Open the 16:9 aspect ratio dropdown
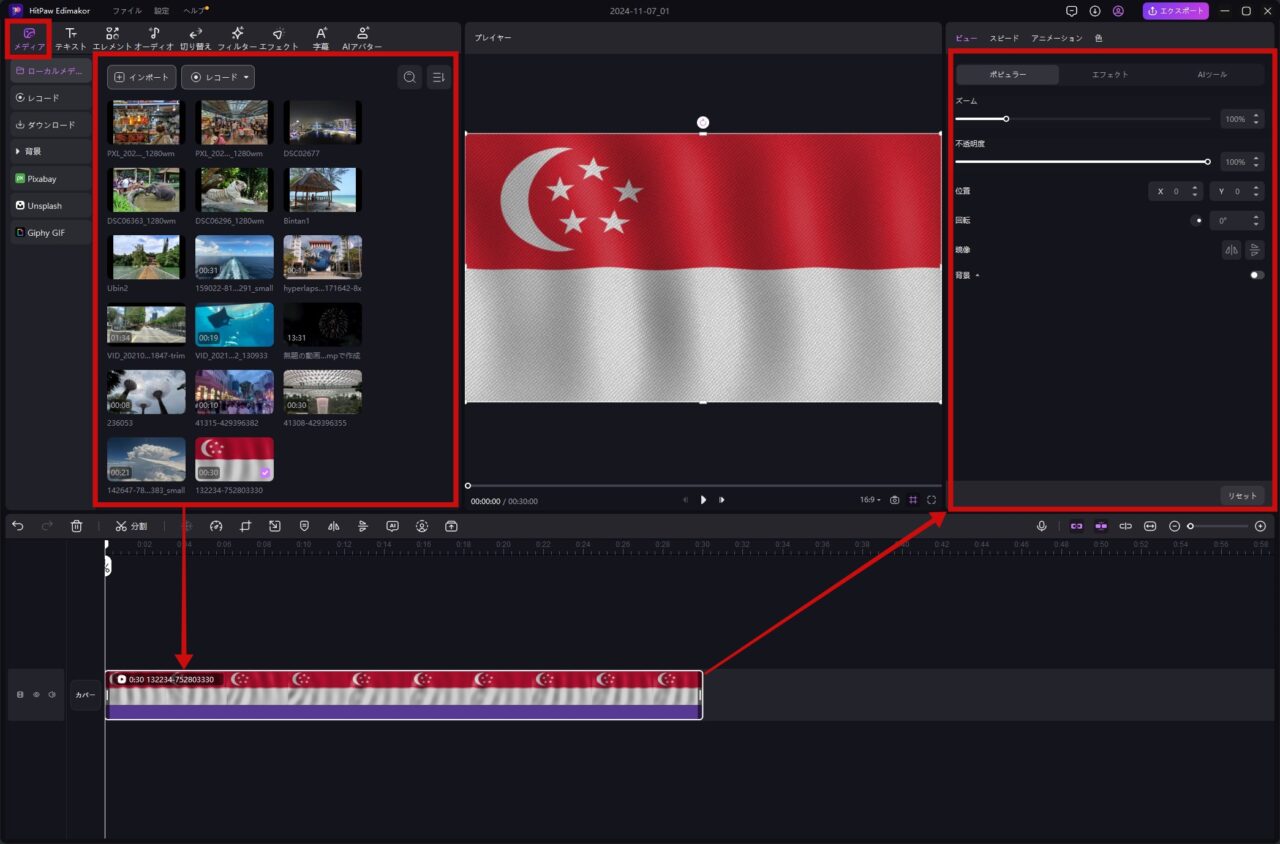 [x=870, y=500]
